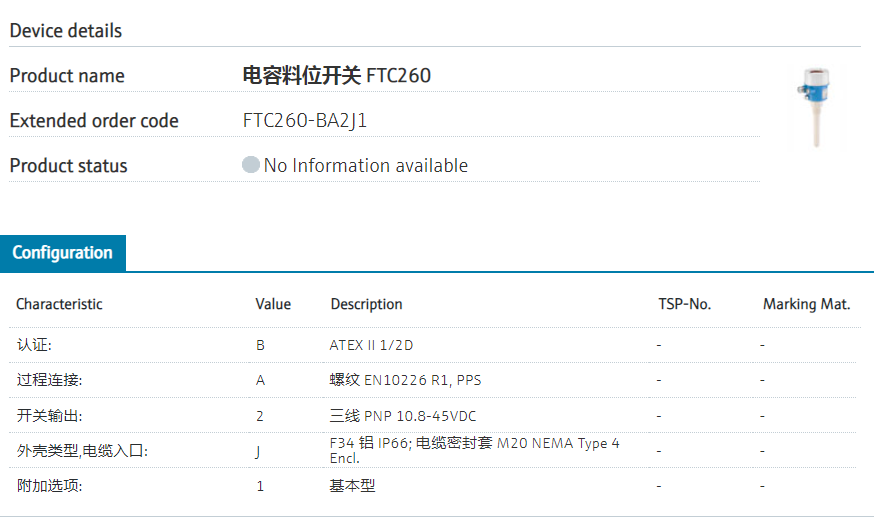Viewport: 874px width, 520px height.
Task: Open the FTC260 product image thumbnail
Action: tap(815, 107)
